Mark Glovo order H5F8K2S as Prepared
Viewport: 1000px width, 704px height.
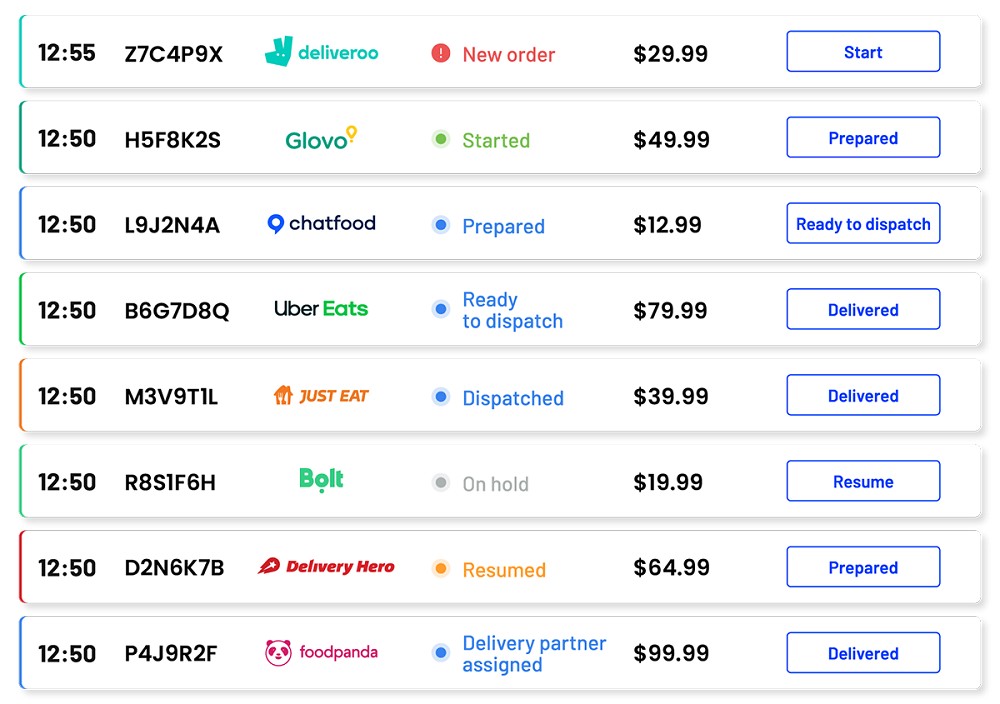[x=863, y=138]
